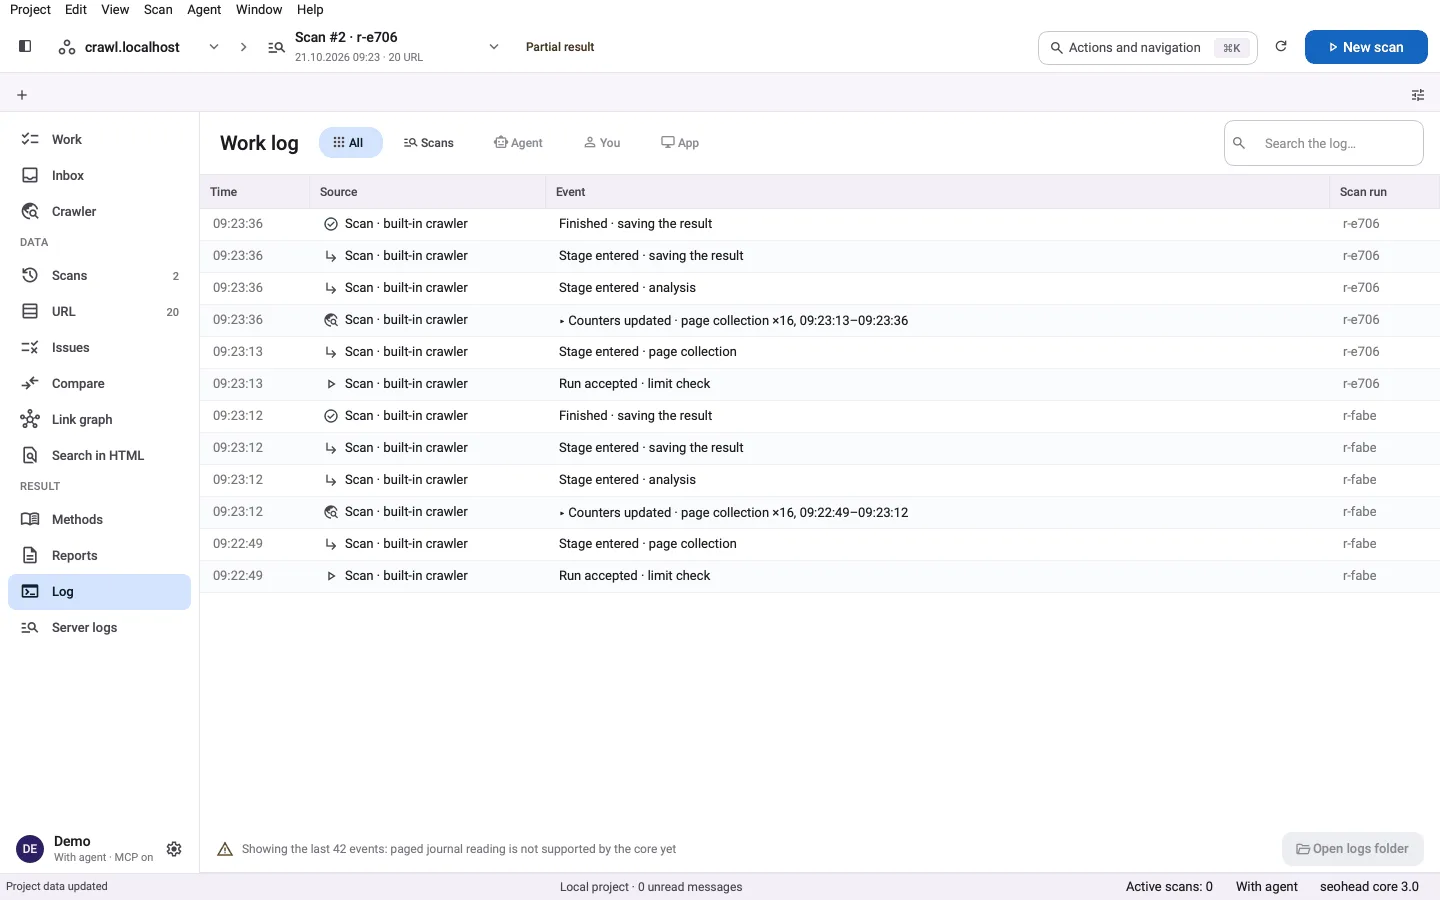Open the Compare section
Viewport: 1440px width, 900px height.
pyautogui.click(x=99, y=383)
